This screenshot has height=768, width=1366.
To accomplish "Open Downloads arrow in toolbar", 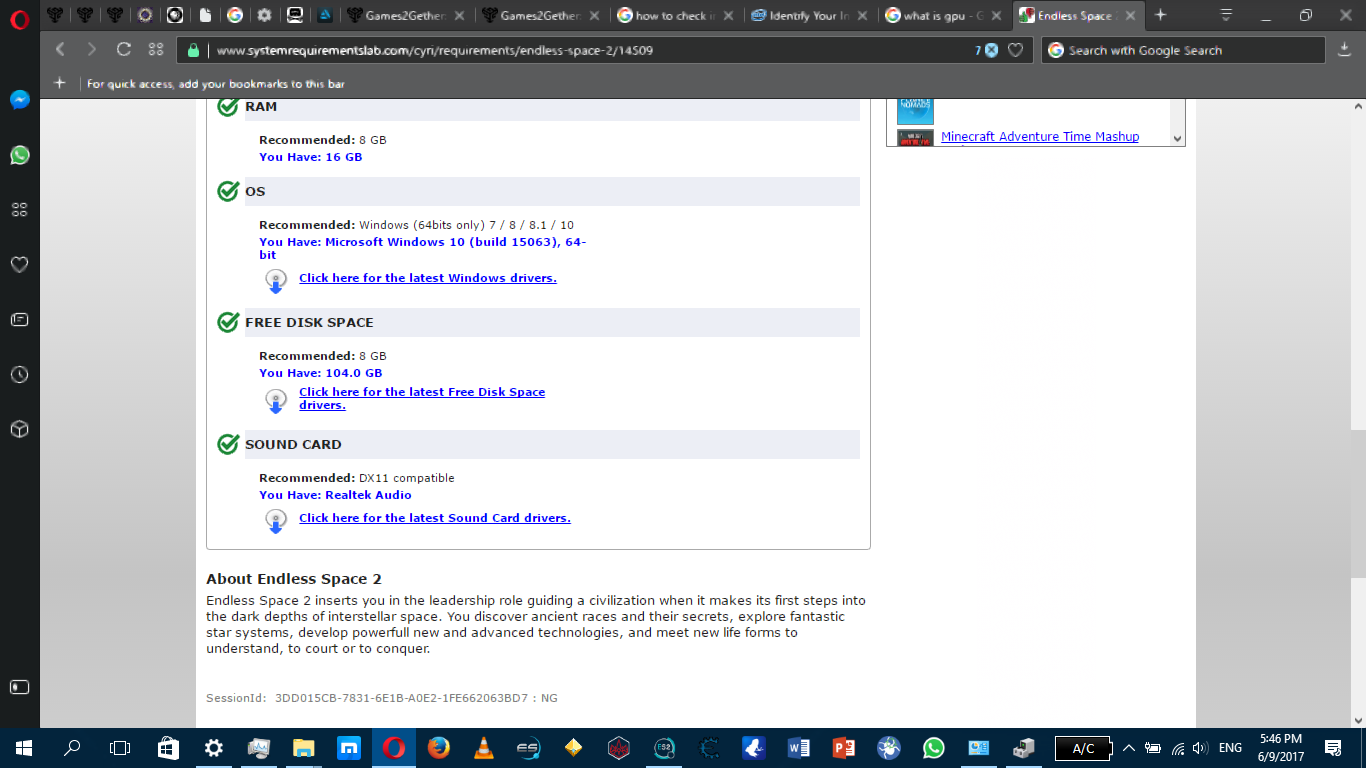I will [1345, 50].
